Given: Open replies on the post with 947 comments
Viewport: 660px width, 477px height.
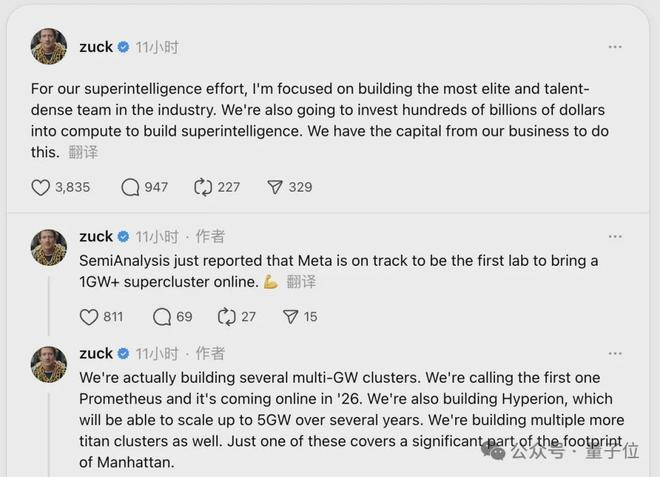Looking at the screenshot, I should click(x=130, y=187).
